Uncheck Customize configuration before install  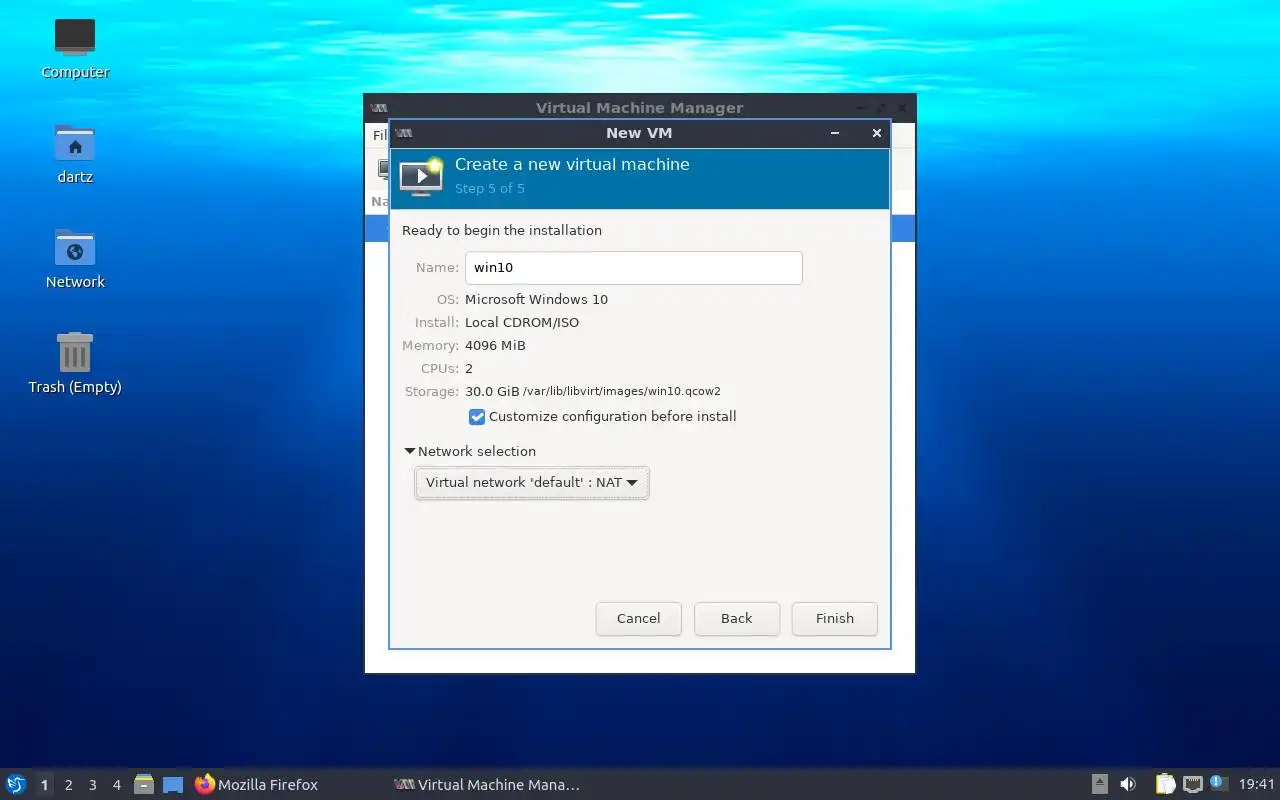(477, 416)
